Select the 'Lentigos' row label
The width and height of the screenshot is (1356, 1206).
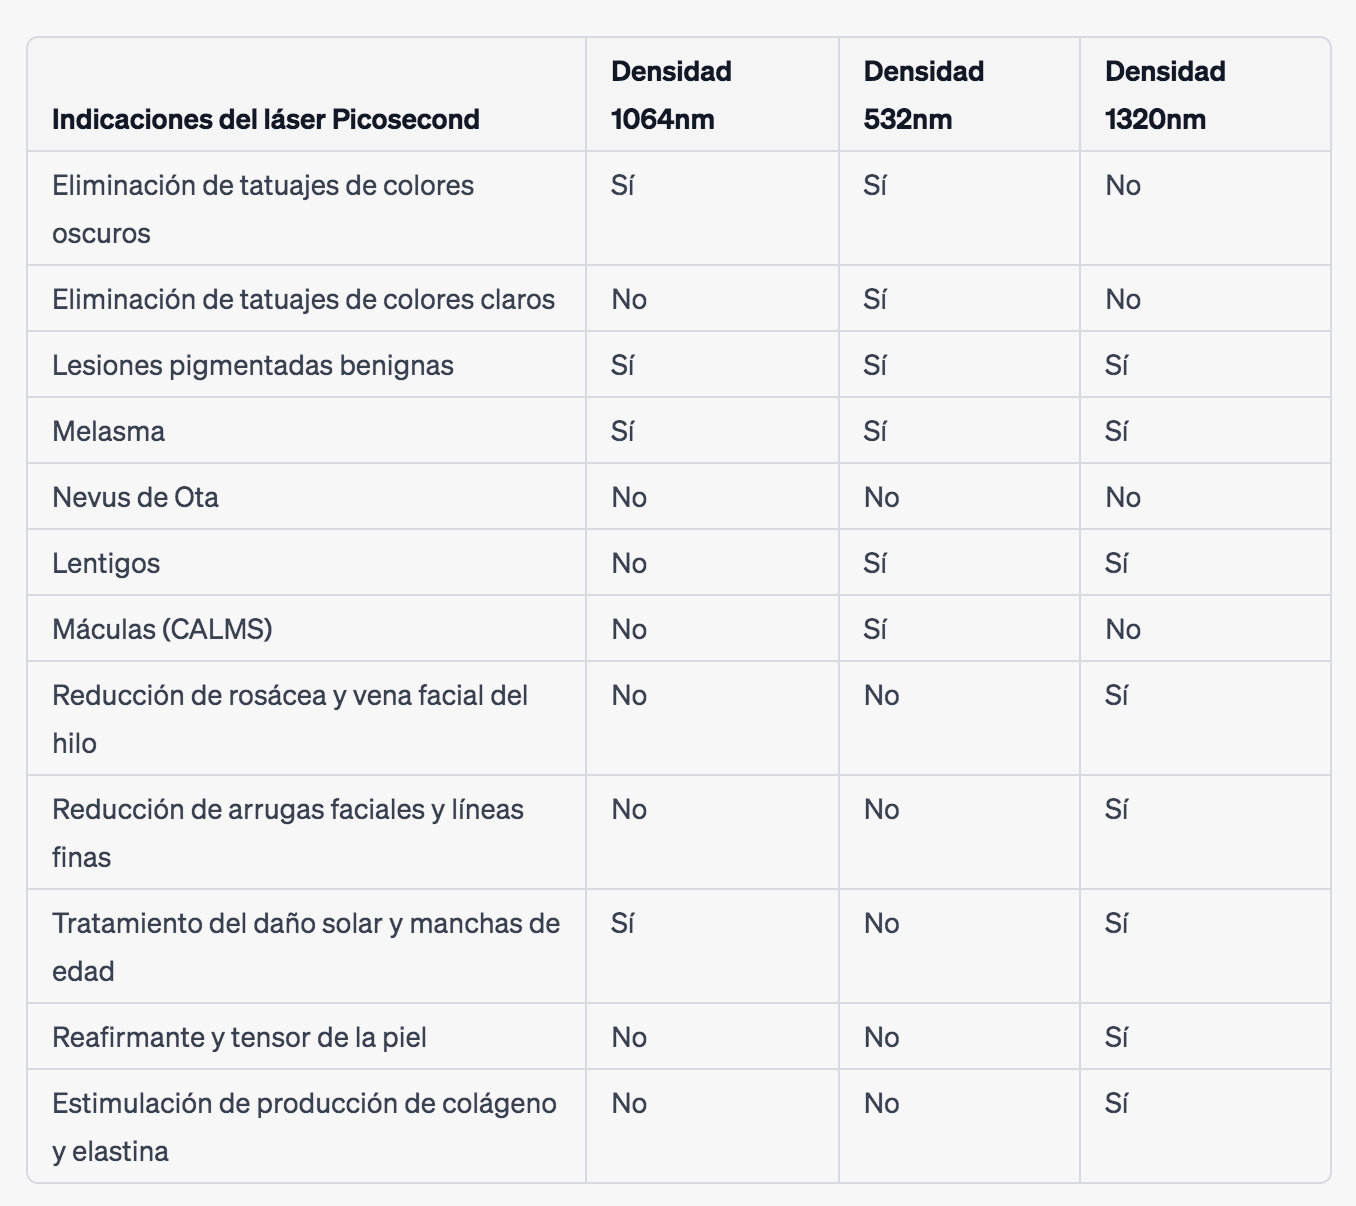(106, 563)
